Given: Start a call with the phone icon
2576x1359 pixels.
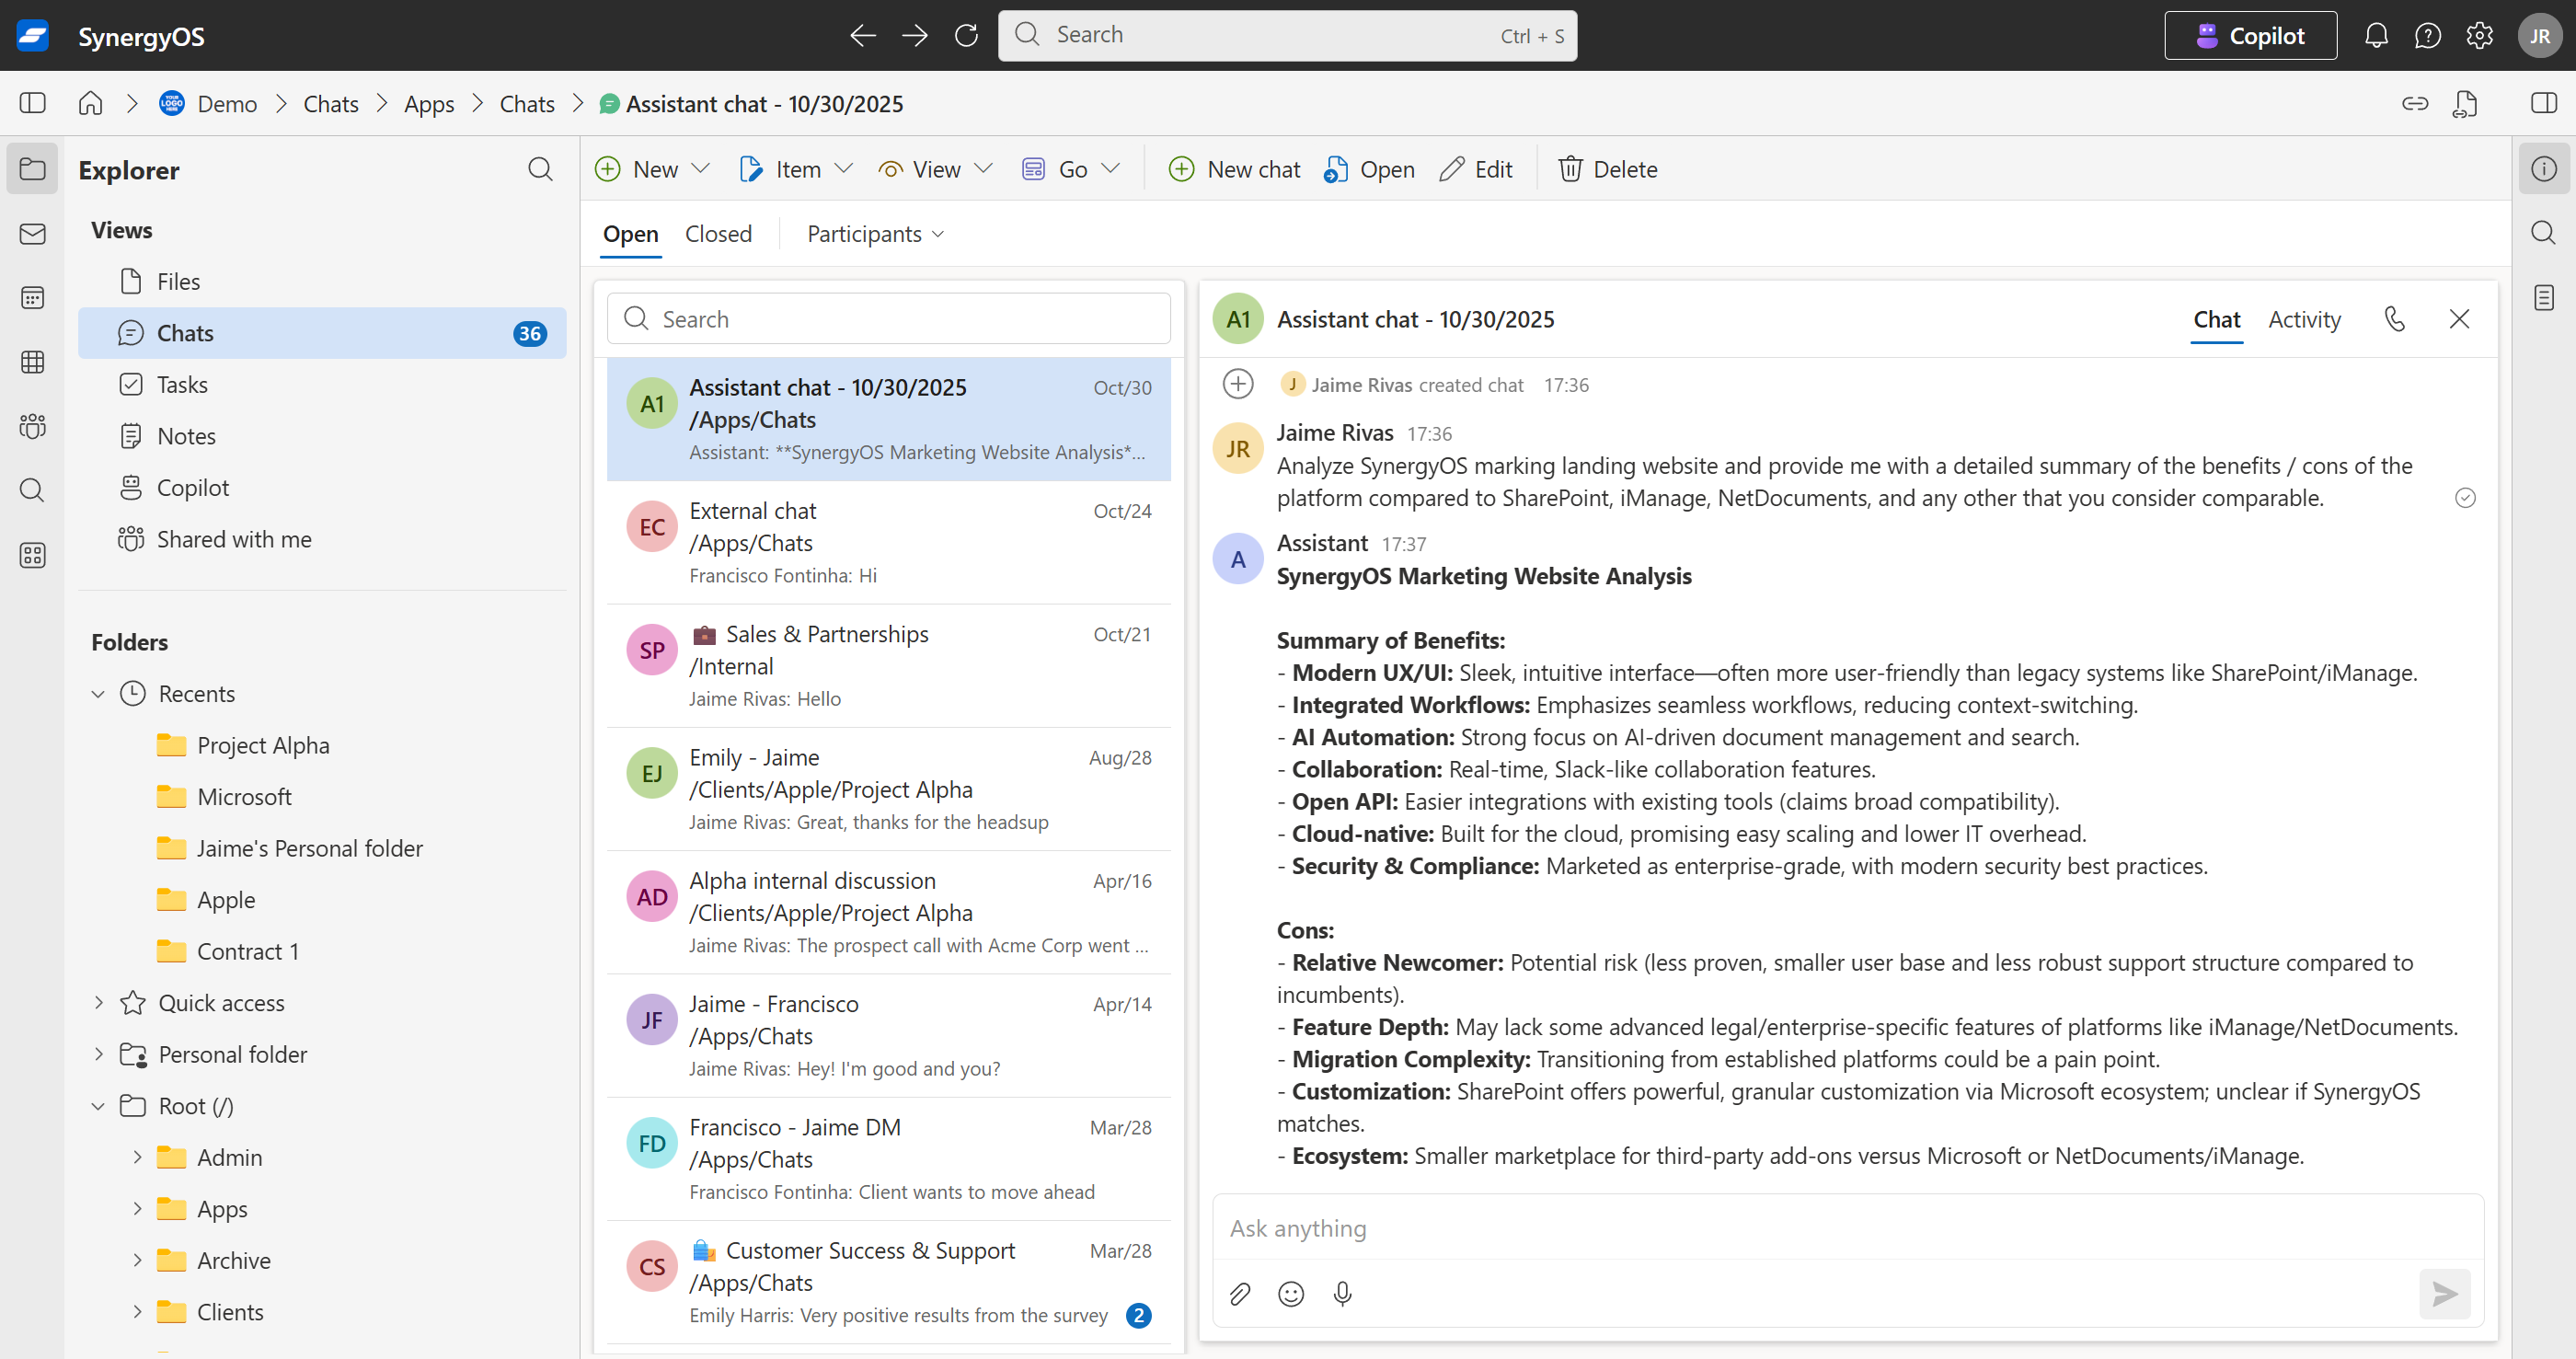Looking at the screenshot, I should click(x=2394, y=319).
